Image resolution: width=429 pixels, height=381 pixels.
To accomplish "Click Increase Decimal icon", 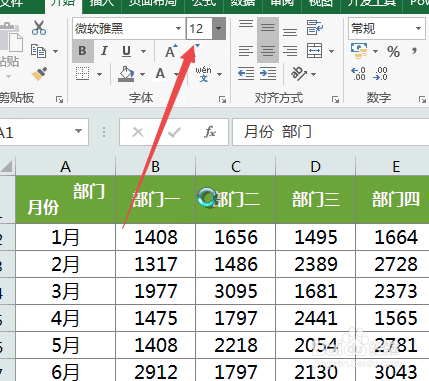I will (x=358, y=74).
